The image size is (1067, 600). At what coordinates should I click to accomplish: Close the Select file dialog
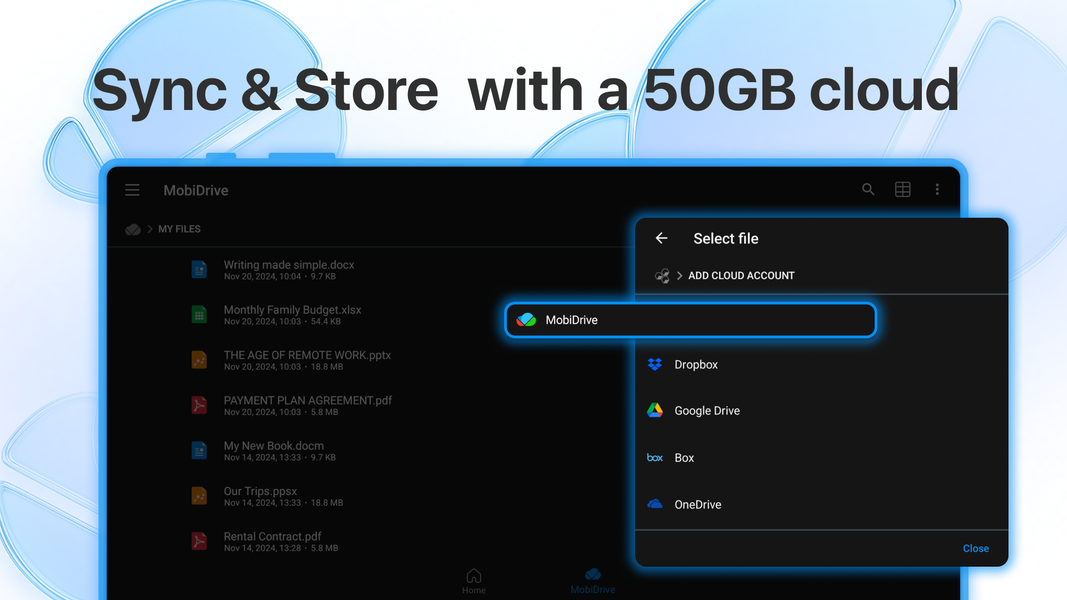point(975,548)
